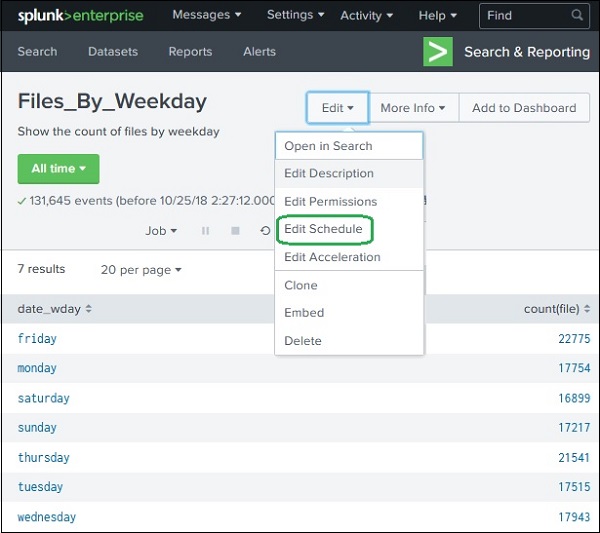Expand the Job dropdown menu
This screenshot has height=533, width=600.
[161, 231]
